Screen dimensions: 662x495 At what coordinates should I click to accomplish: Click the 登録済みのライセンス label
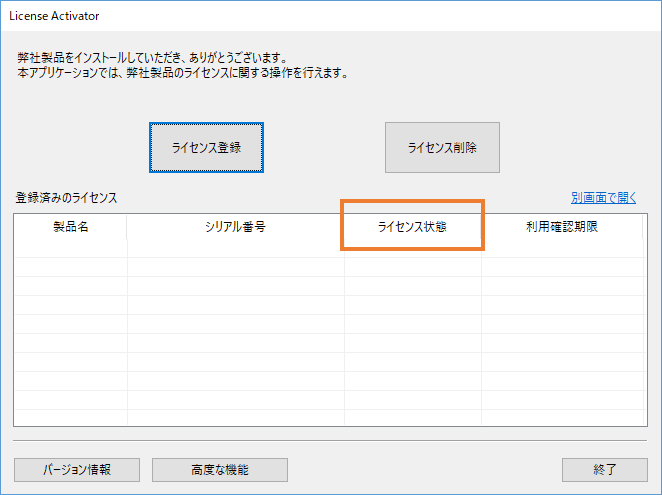point(66,198)
